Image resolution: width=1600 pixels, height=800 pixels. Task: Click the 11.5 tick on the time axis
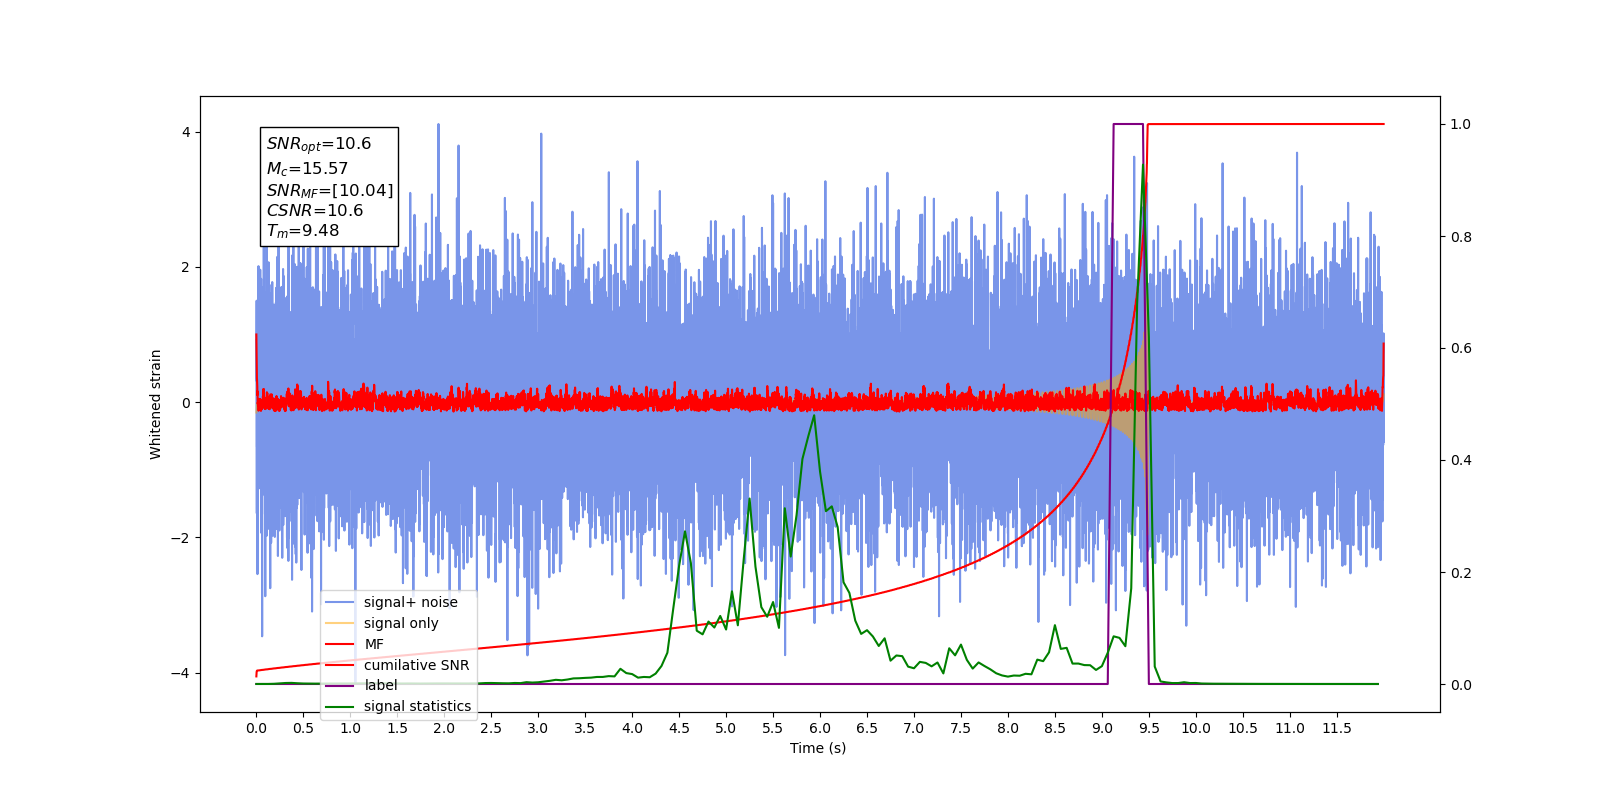tap(1337, 728)
